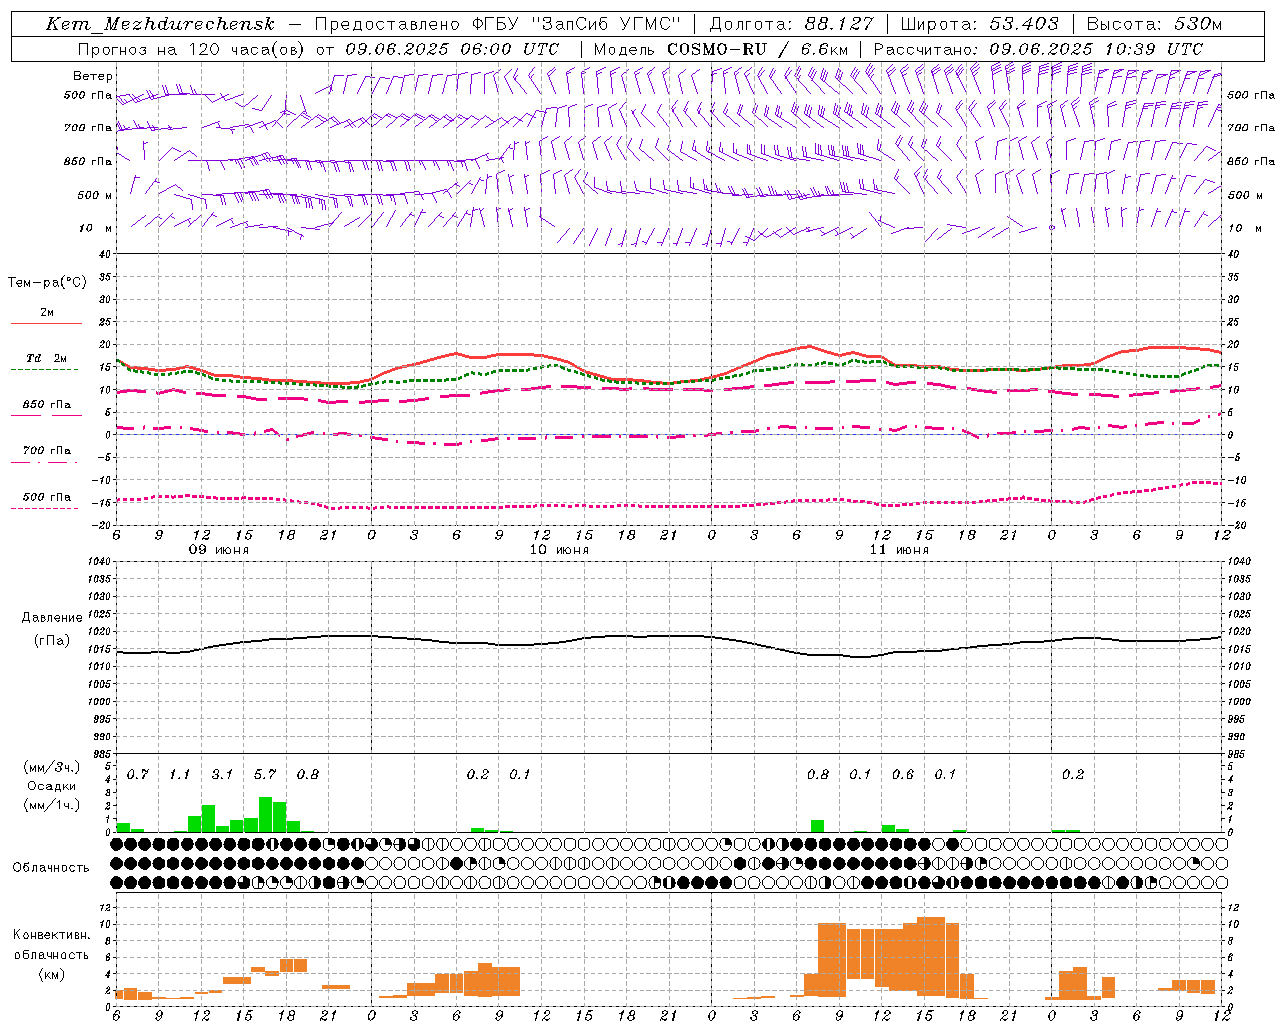The height and width of the screenshot is (1024, 1280).
Task: Click the 'Давление' pressure panel label
Action: (x=52, y=618)
